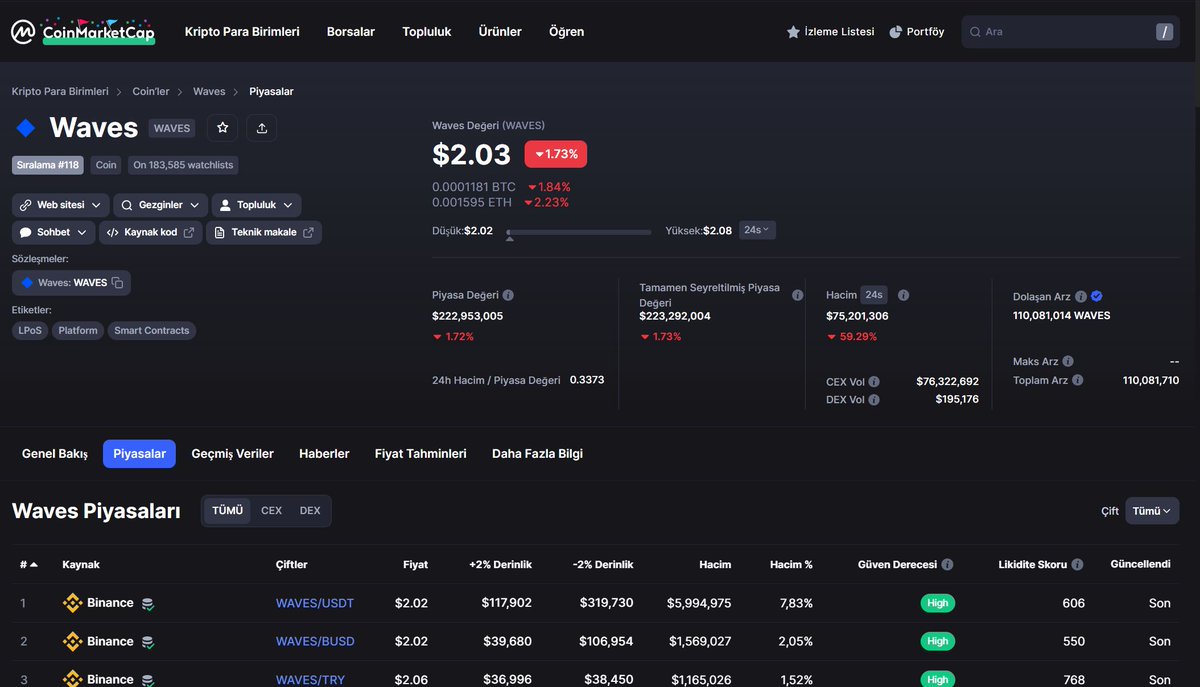Click the Binance logo in WAVES/BUSD row
The height and width of the screenshot is (687, 1200).
[72, 641]
